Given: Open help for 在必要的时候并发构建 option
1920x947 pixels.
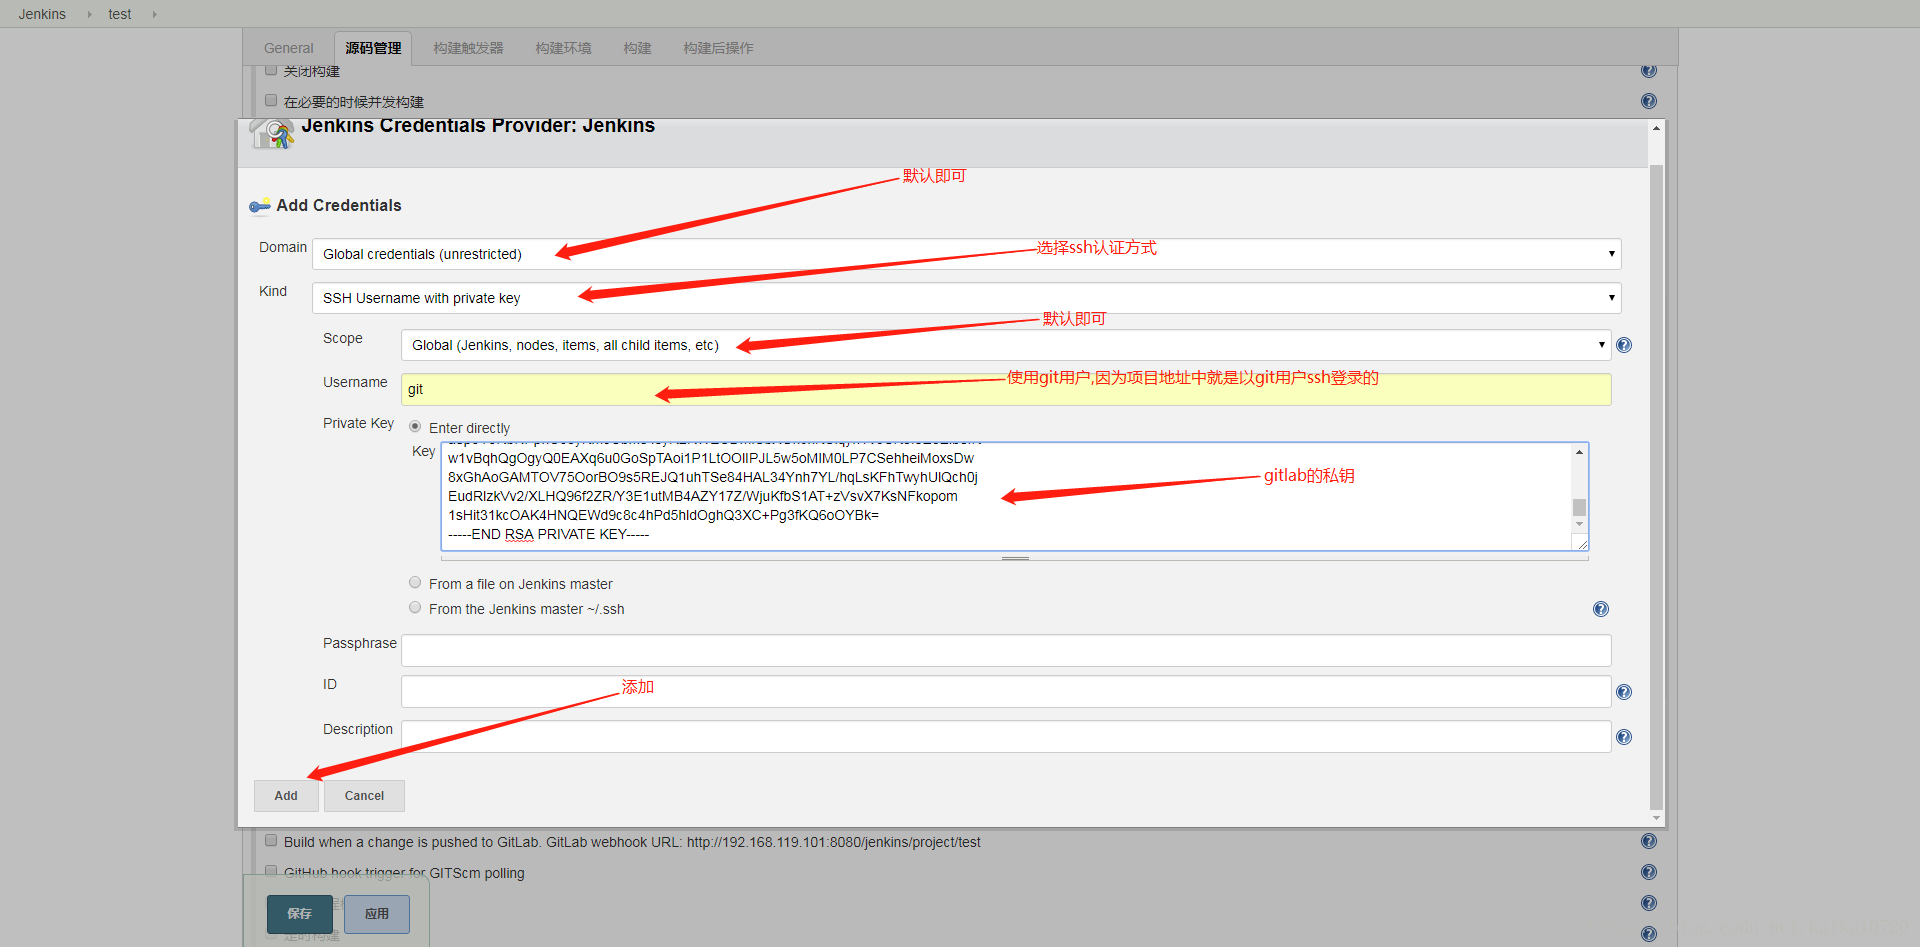Looking at the screenshot, I should (1649, 101).
